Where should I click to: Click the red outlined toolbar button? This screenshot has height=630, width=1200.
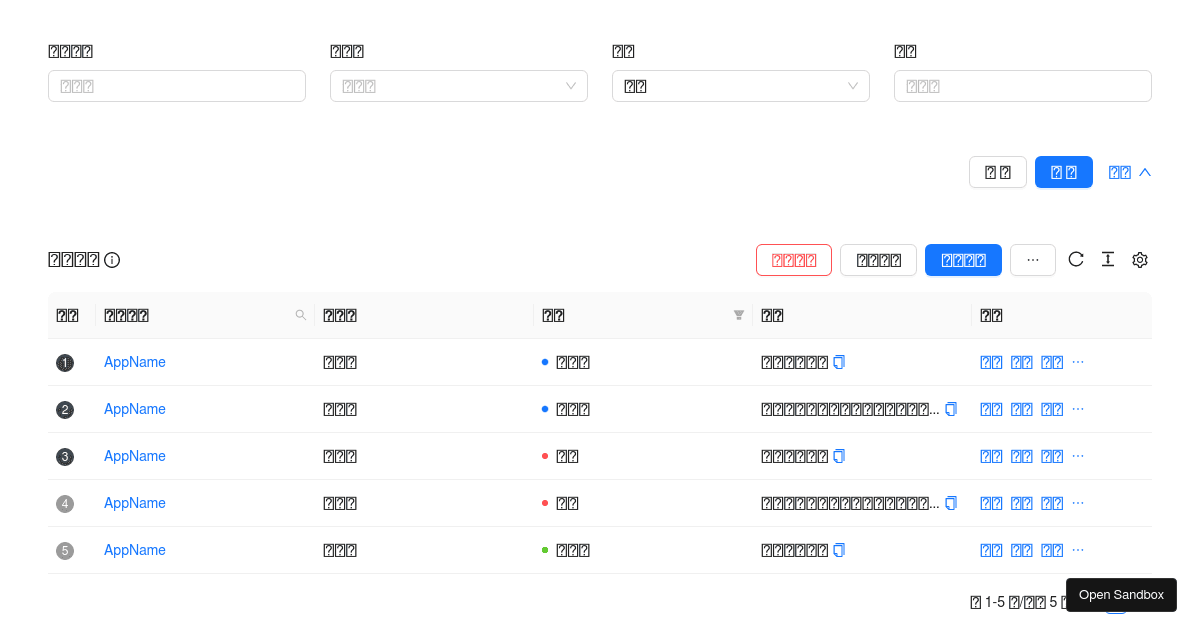[793, 259]
